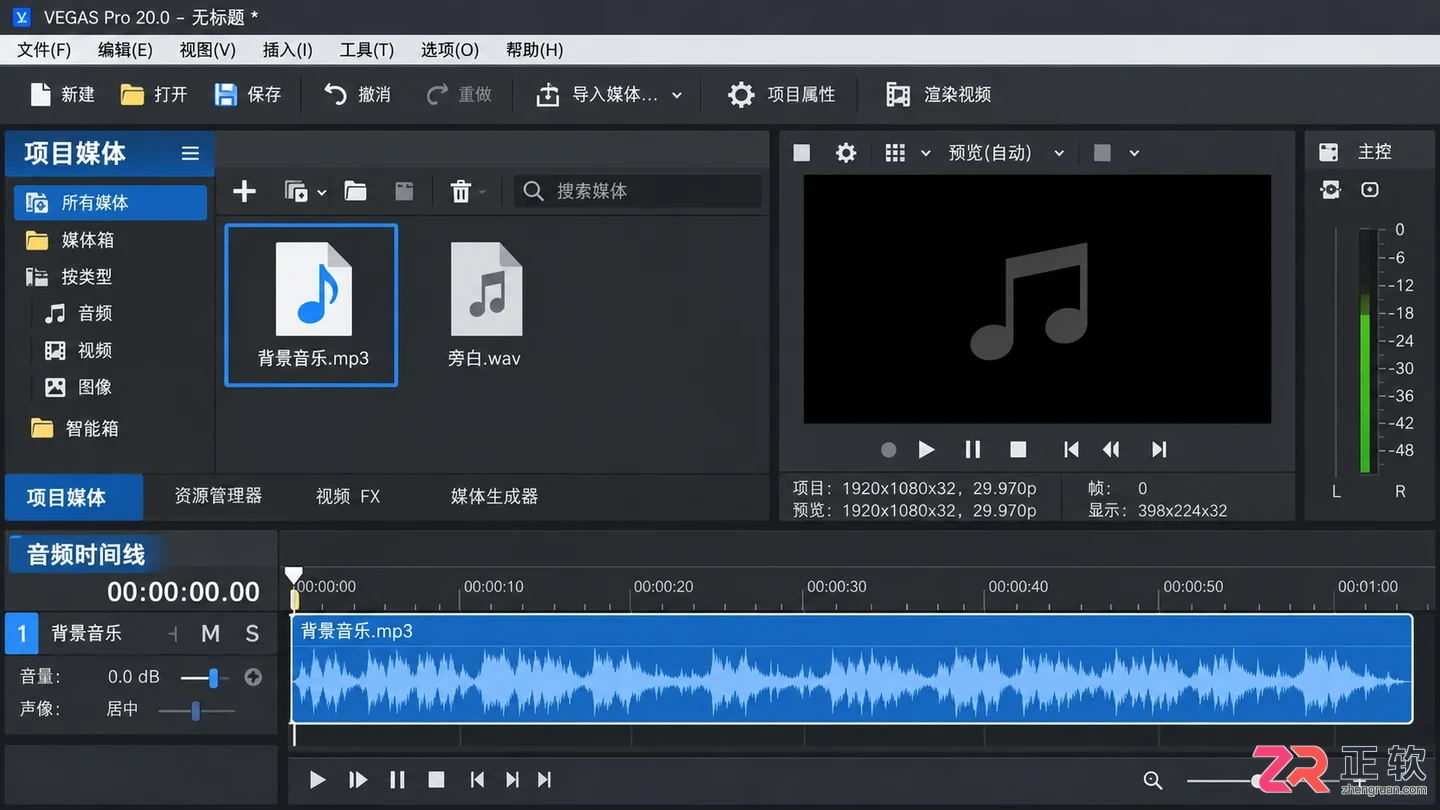The height and width of the screenshot is (810, 1440).
Task: Expand the grid overlay dropdown arrow
Action: [926, 153]
